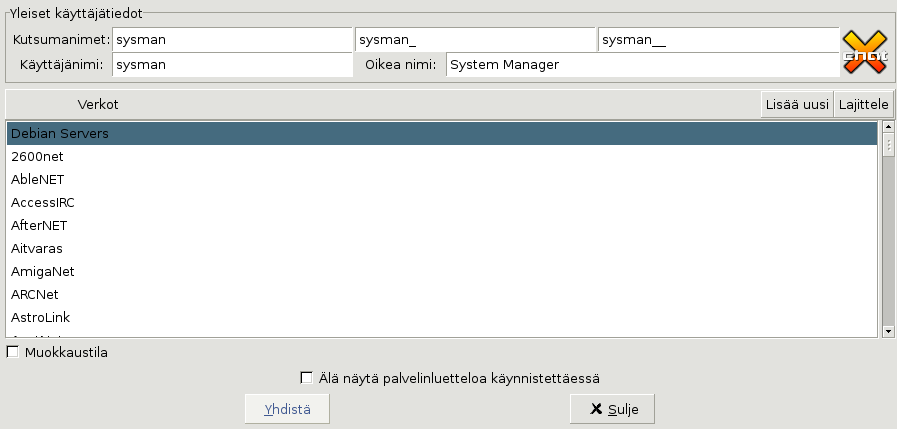Click the network list scrollbar thumb

pos(888,145)
